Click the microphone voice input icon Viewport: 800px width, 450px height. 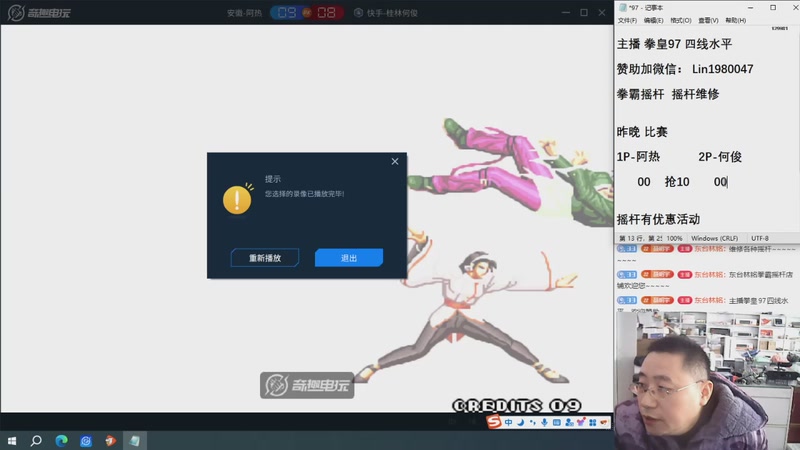544,422
